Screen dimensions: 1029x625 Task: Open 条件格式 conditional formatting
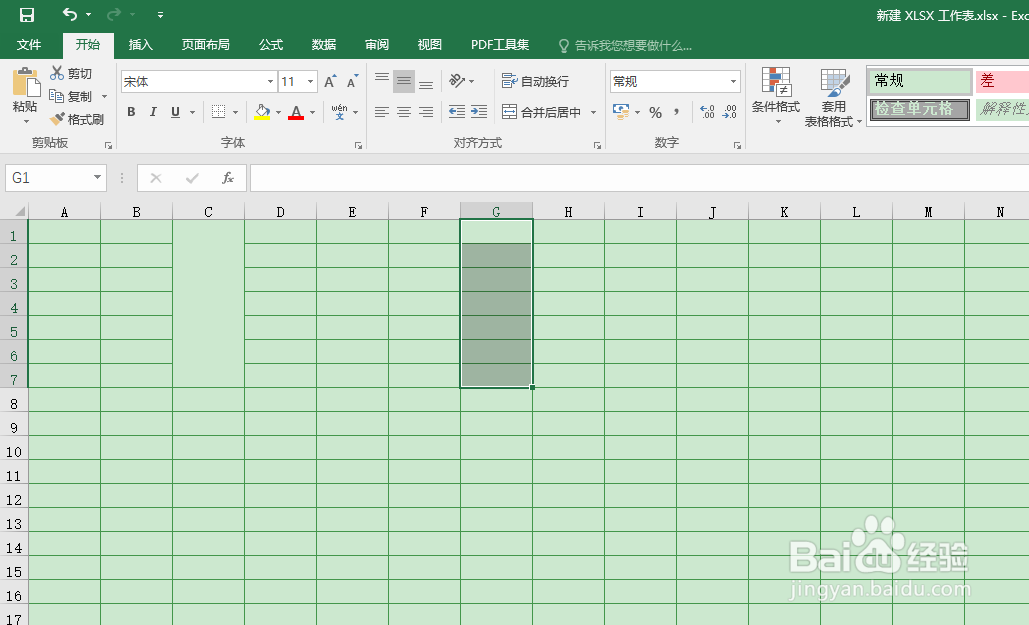(776, 96)
